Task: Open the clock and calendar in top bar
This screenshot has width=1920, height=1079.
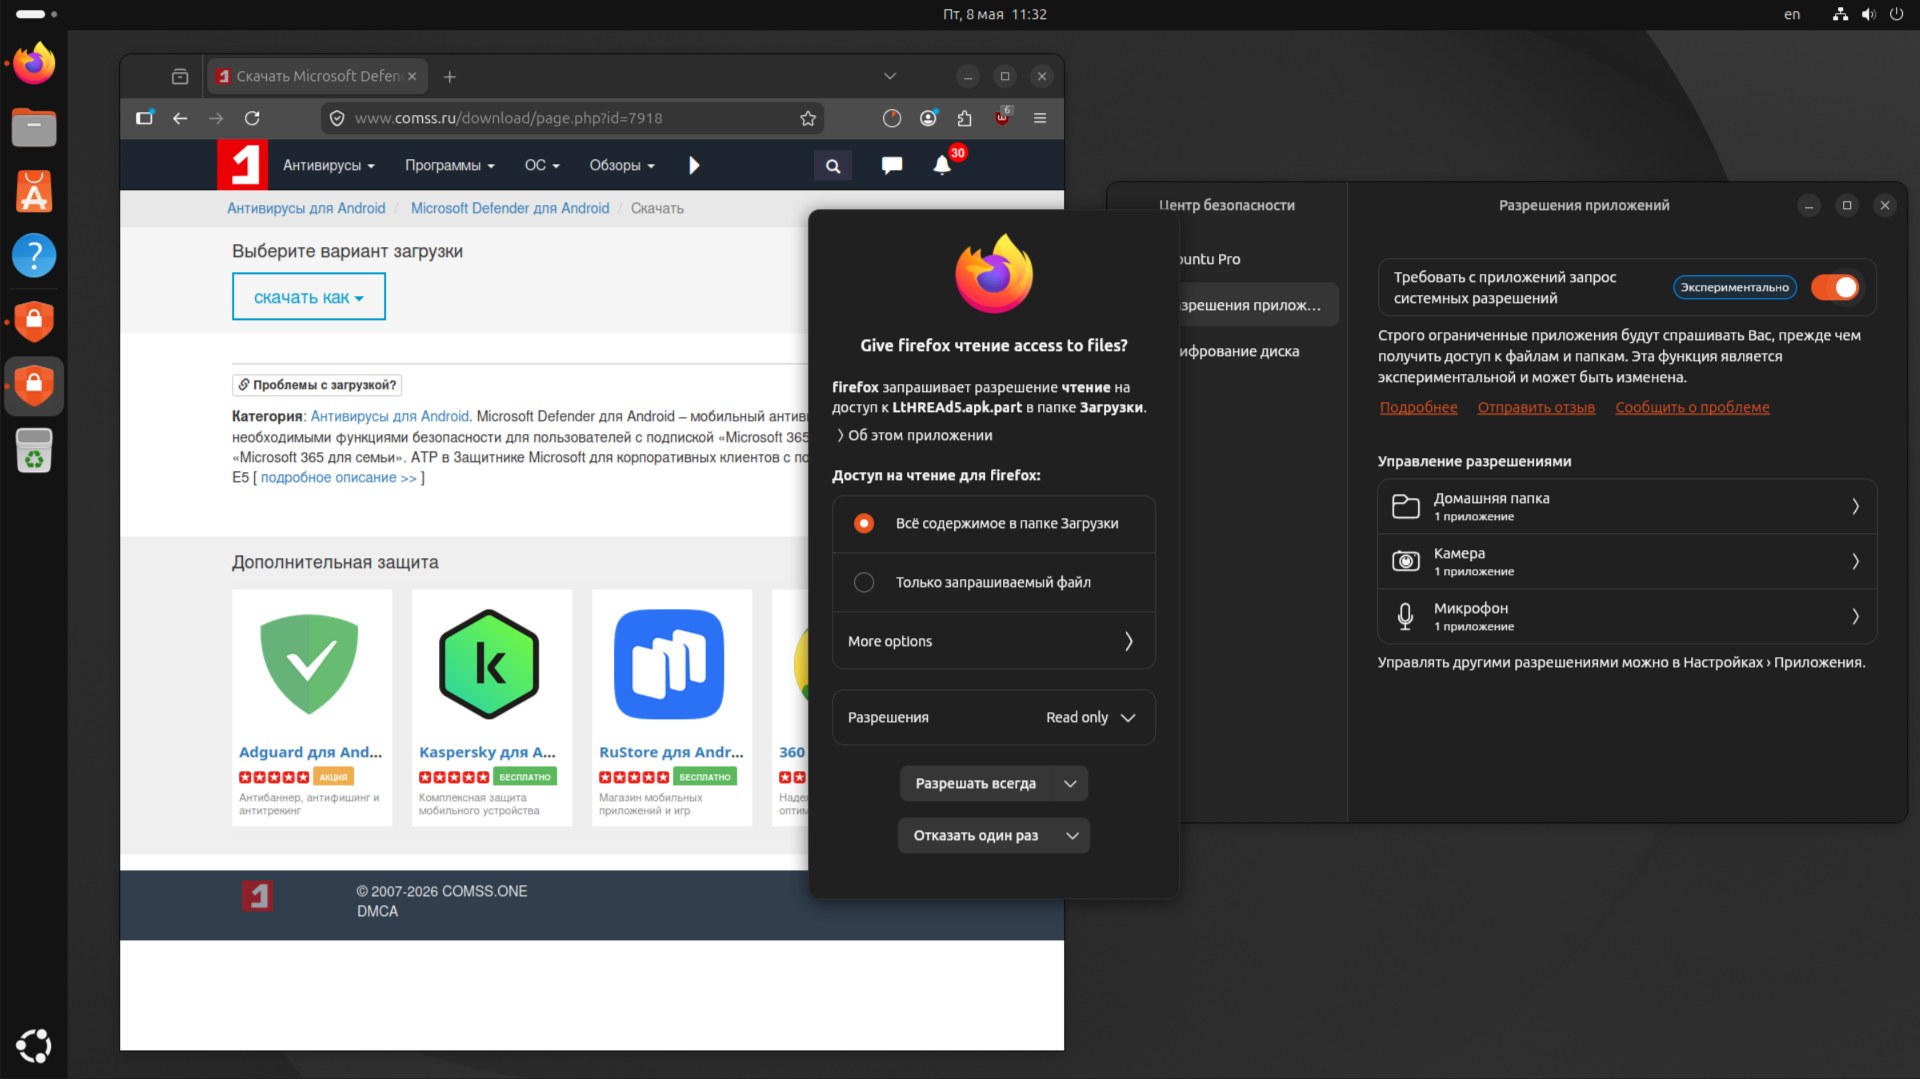Action: (995, 14)
